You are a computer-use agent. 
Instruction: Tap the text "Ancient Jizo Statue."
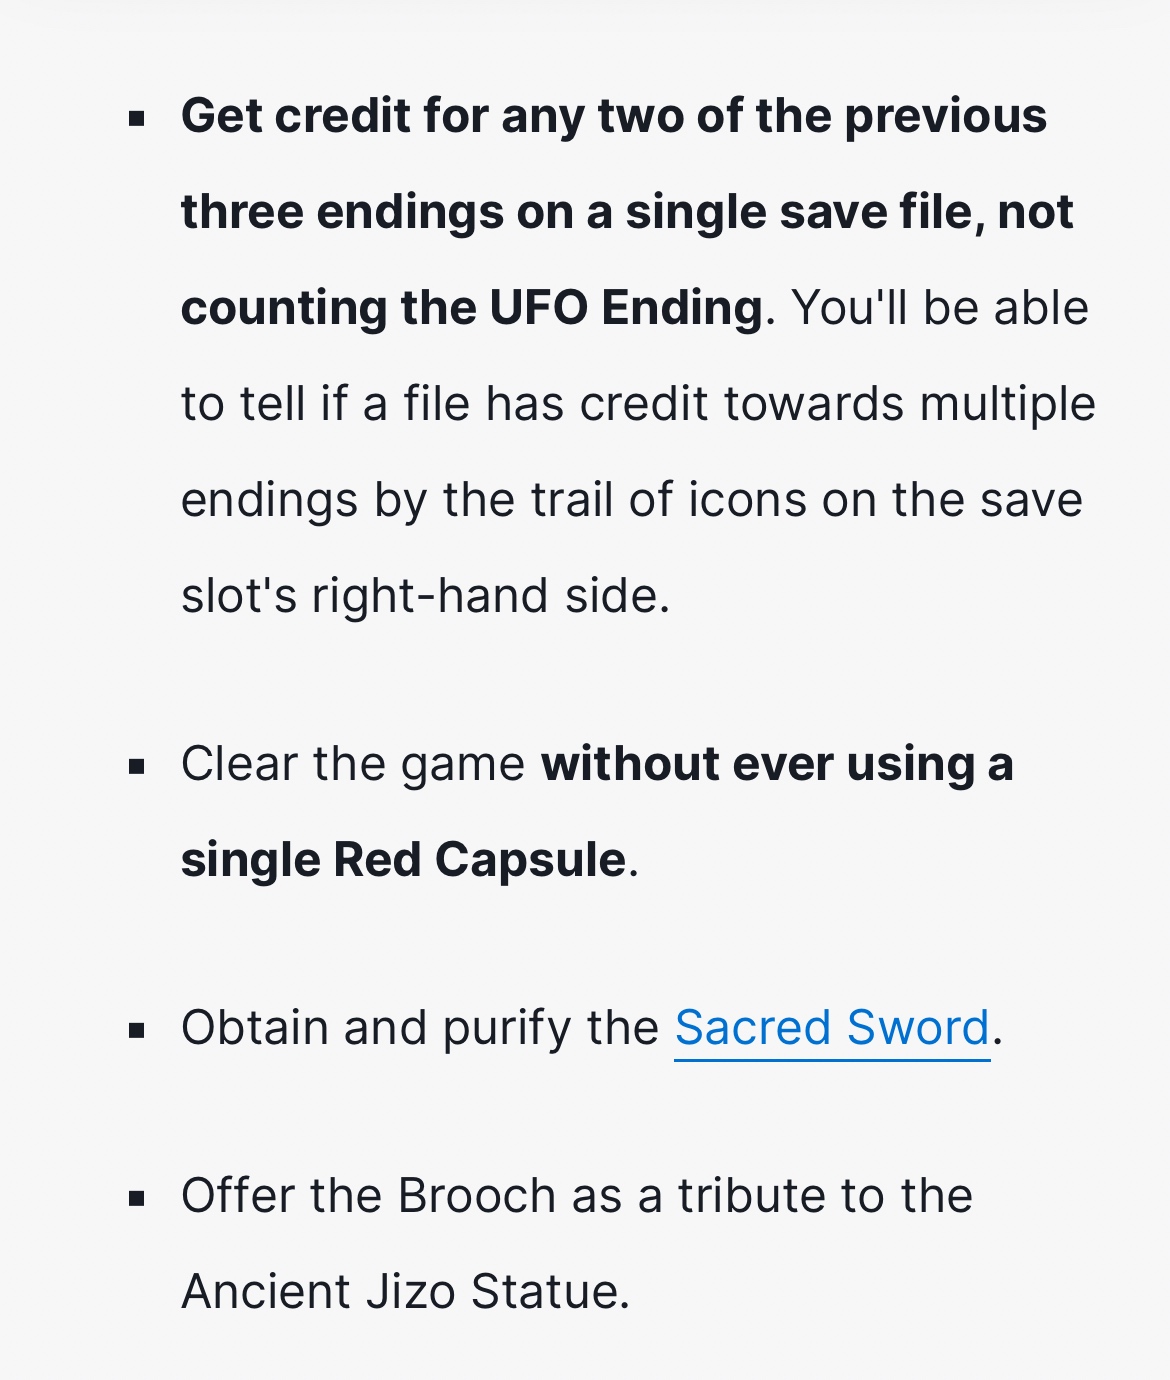406,1291
